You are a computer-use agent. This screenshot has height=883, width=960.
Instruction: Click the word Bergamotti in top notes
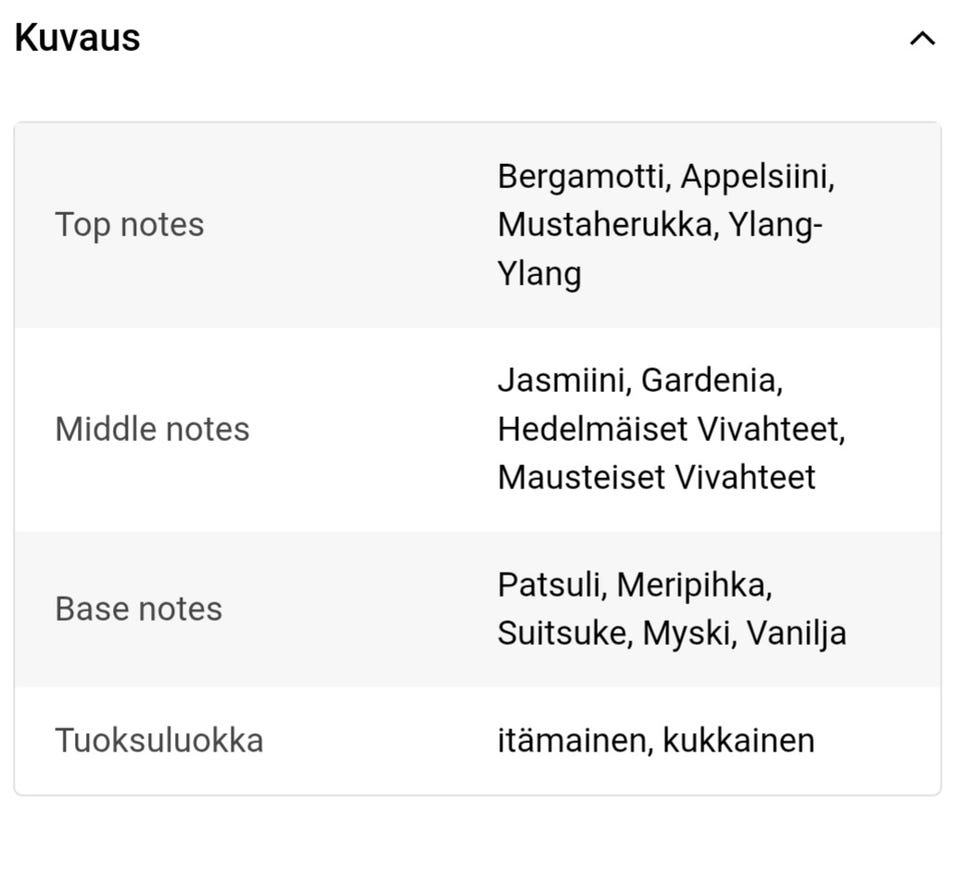point(583,177)
